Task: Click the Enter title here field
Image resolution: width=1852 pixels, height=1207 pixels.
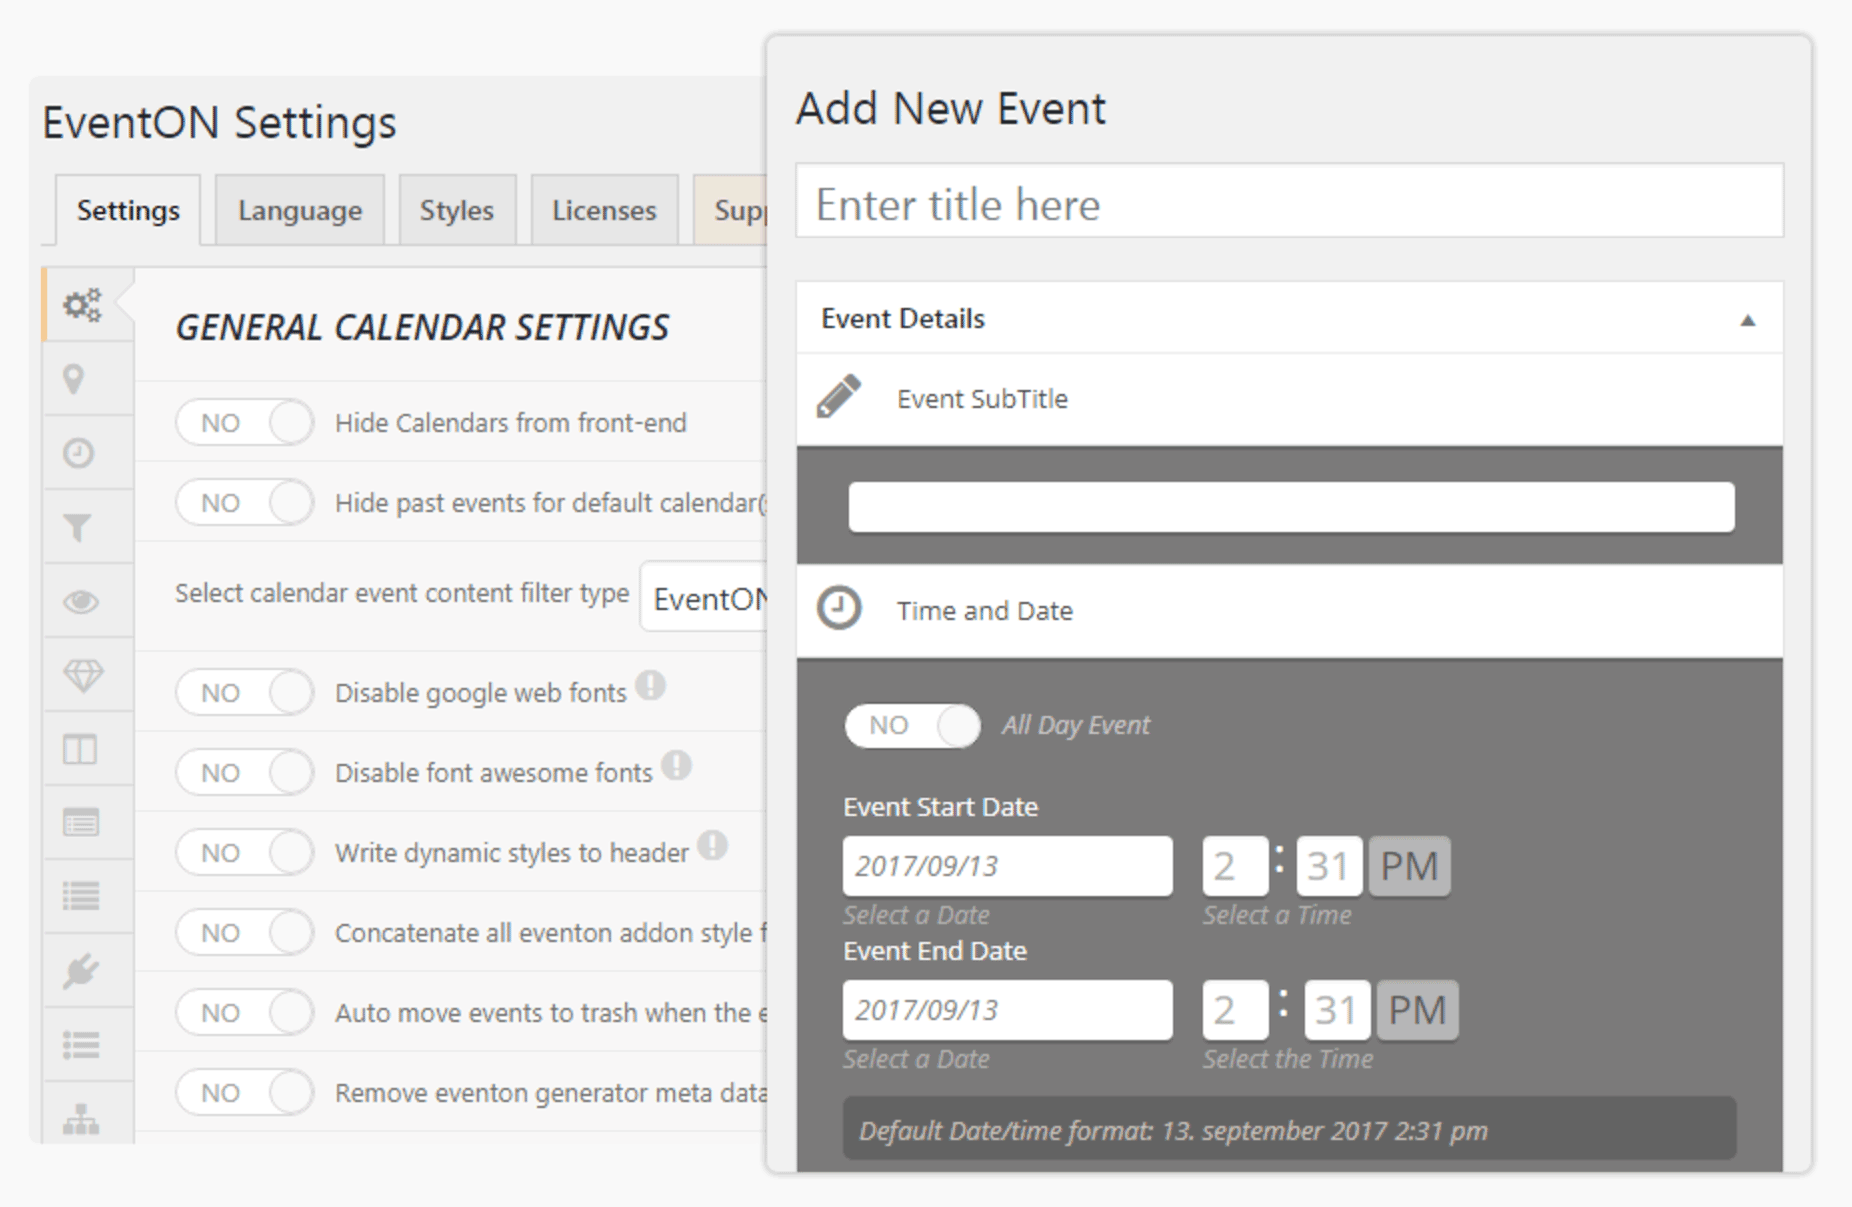Action: pos(1289,204)
